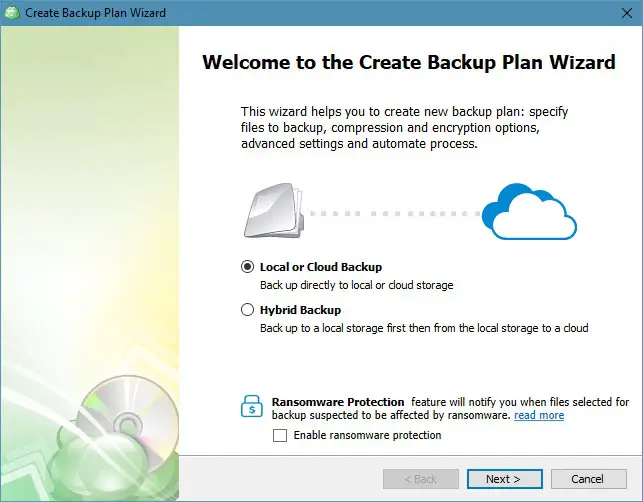Click the ransomware padlock icon
The image size is (643, 502).
[x=252, y=406]
